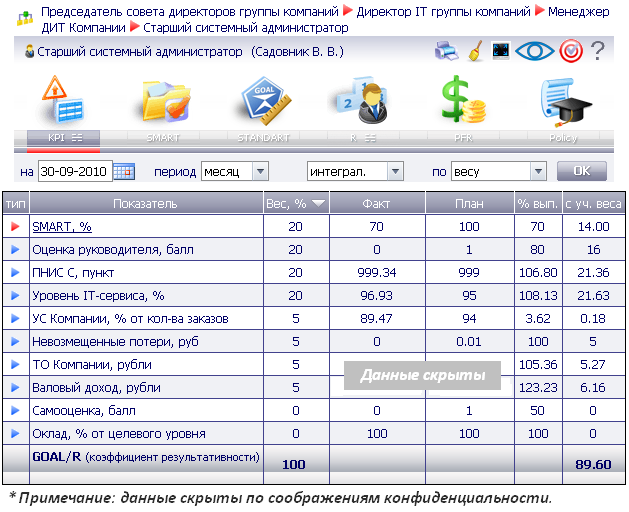629x512 pixels.
Task: Open the по весу sorting dropdown
Action: (x=499, y=172)
